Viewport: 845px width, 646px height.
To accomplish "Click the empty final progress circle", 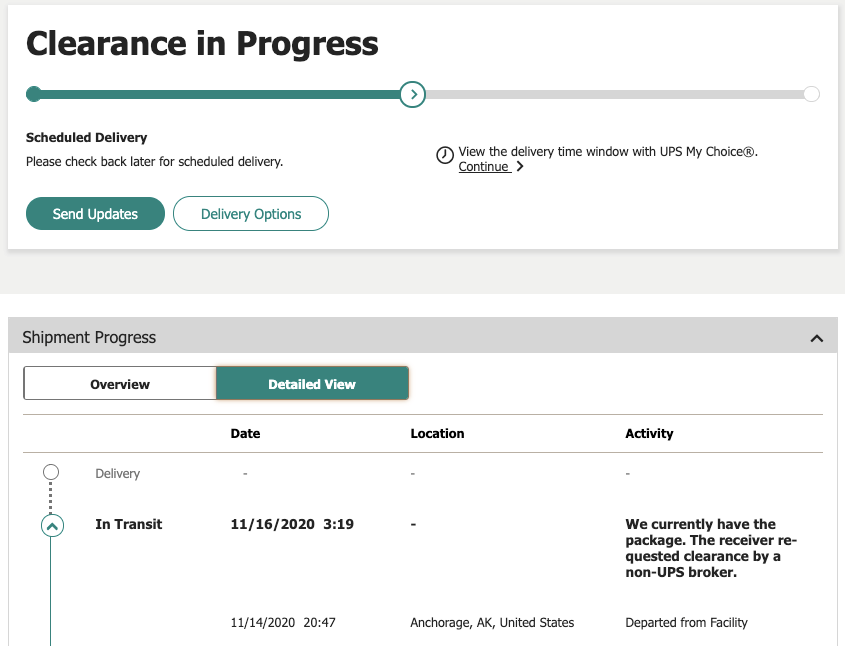I will [x=811, y=94].
